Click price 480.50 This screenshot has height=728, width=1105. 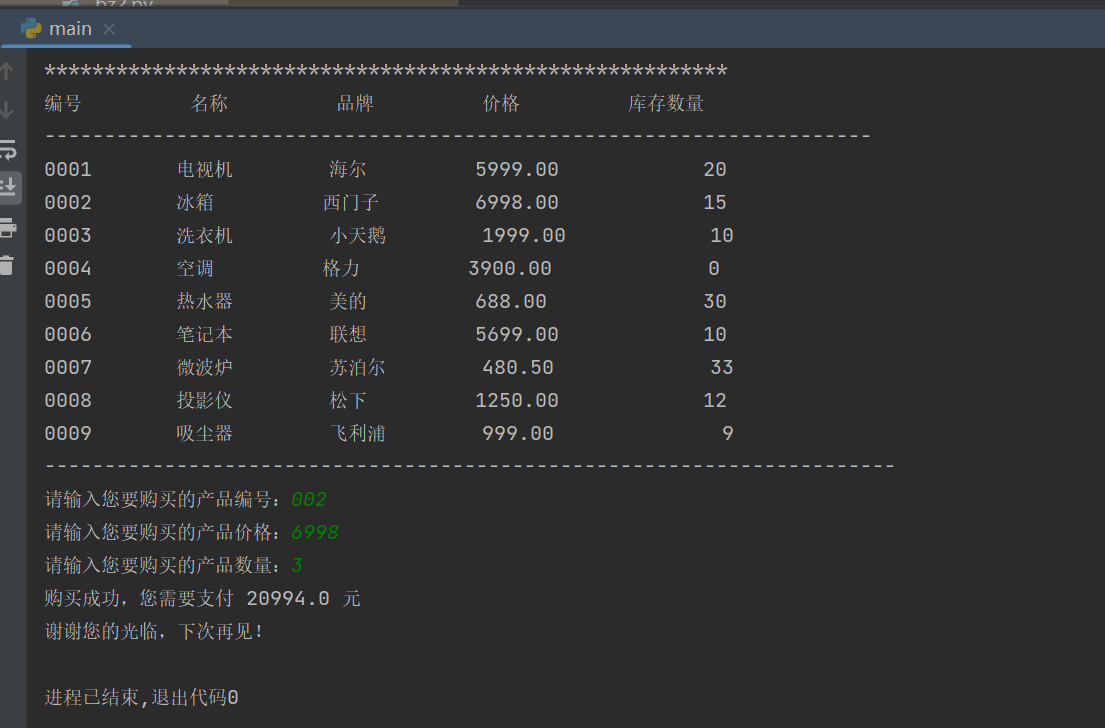click(518, 368)
